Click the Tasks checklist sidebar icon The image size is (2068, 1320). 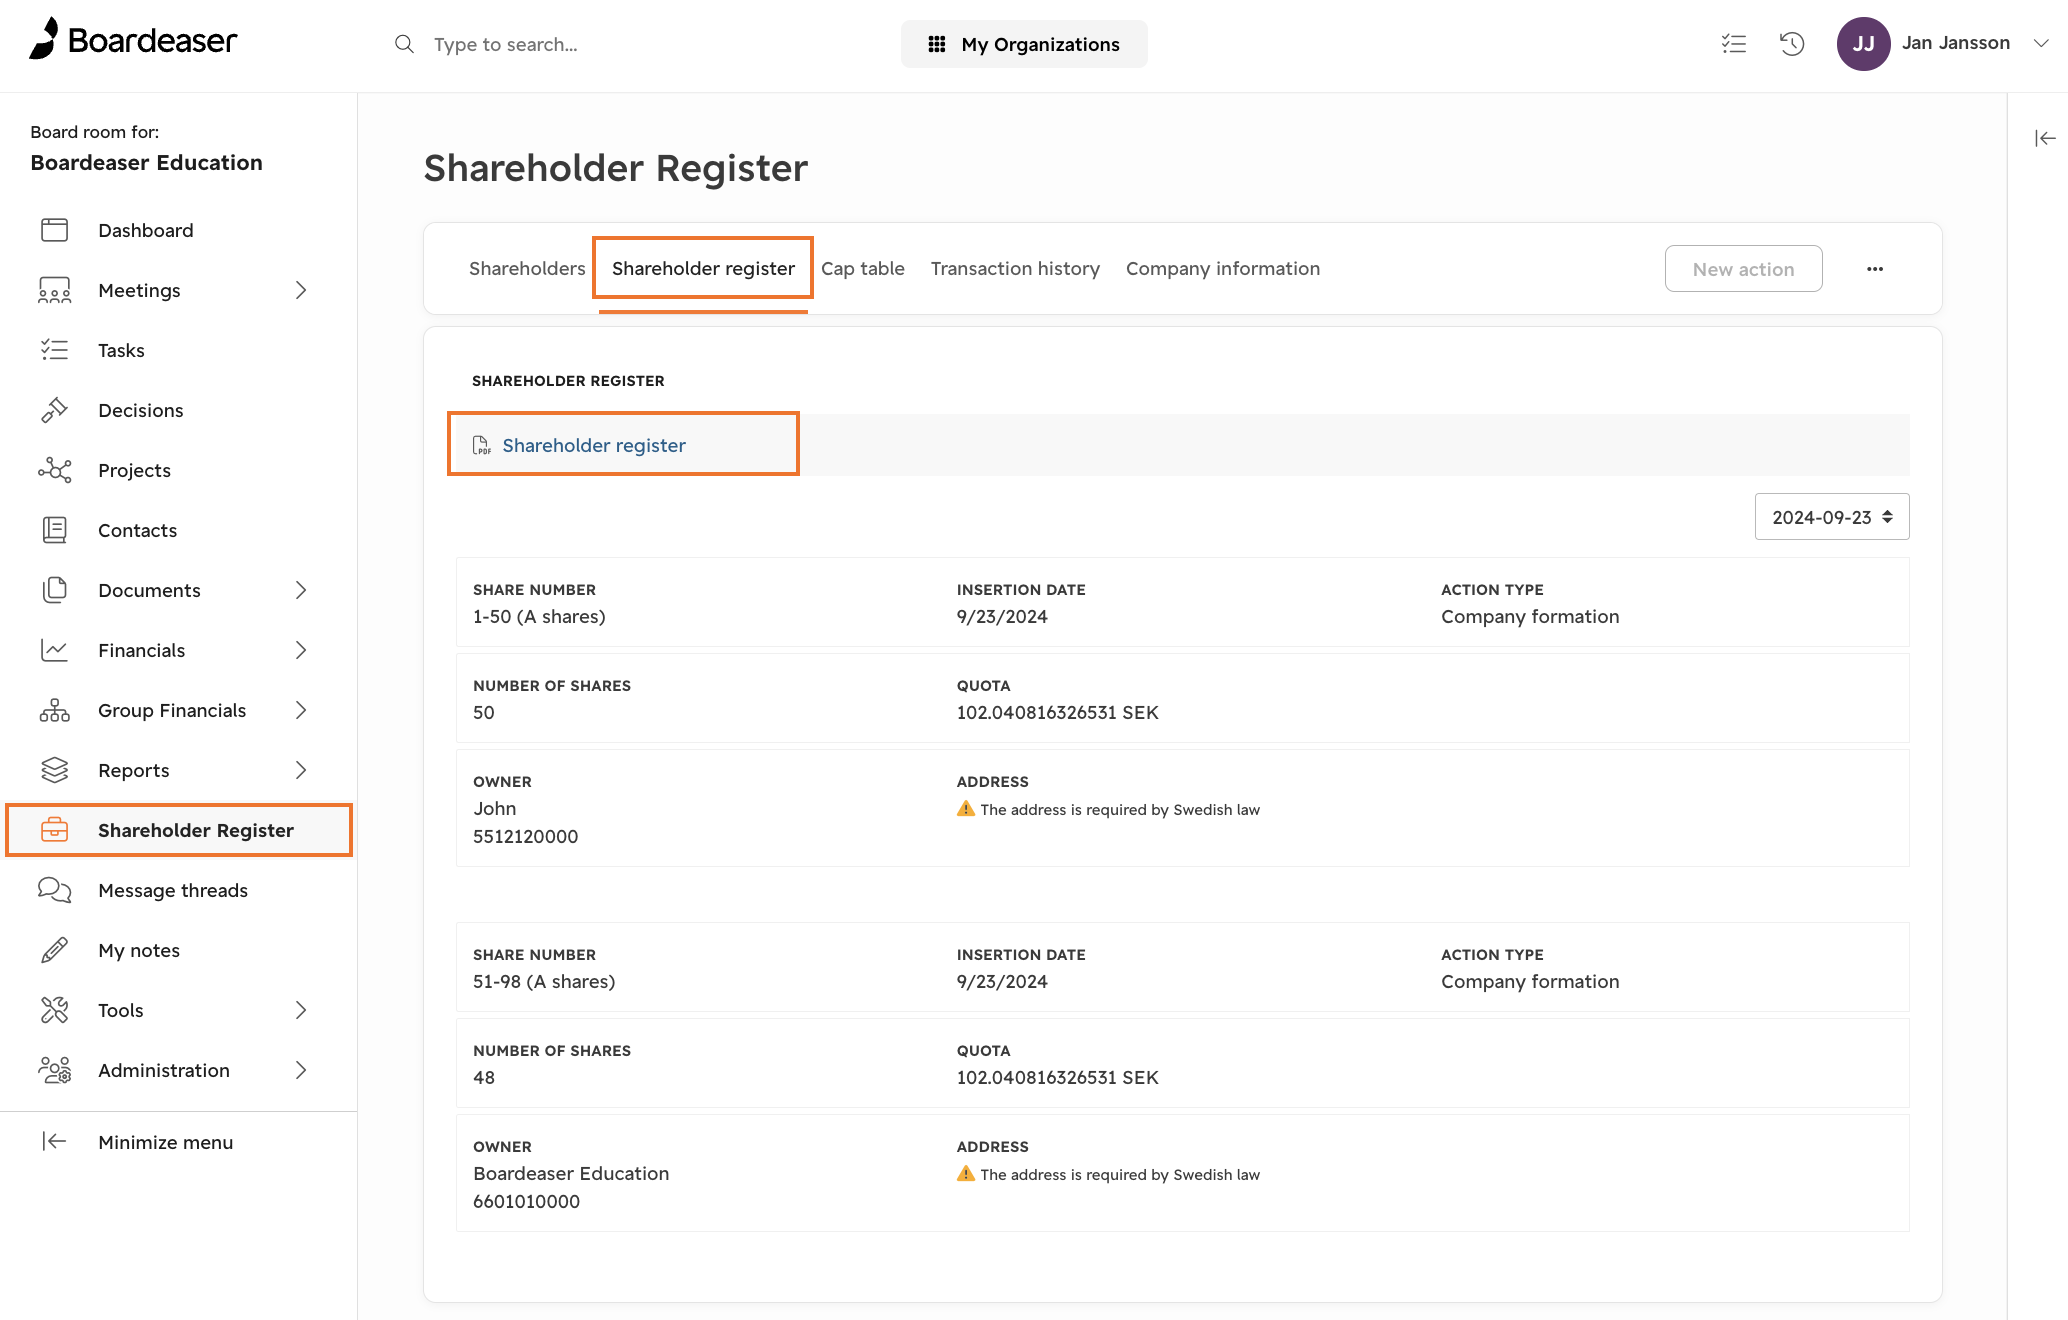[55, 350]
